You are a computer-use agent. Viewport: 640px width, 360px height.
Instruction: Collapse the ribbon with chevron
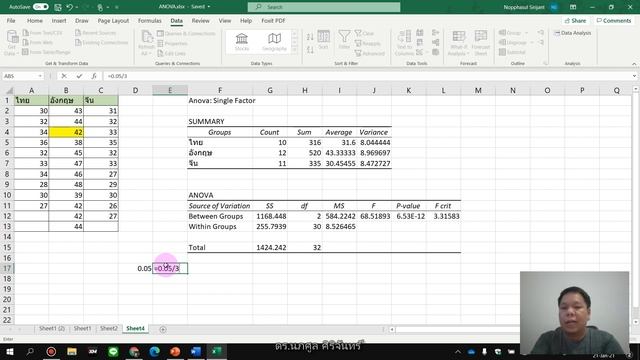(x=634, y=64)
